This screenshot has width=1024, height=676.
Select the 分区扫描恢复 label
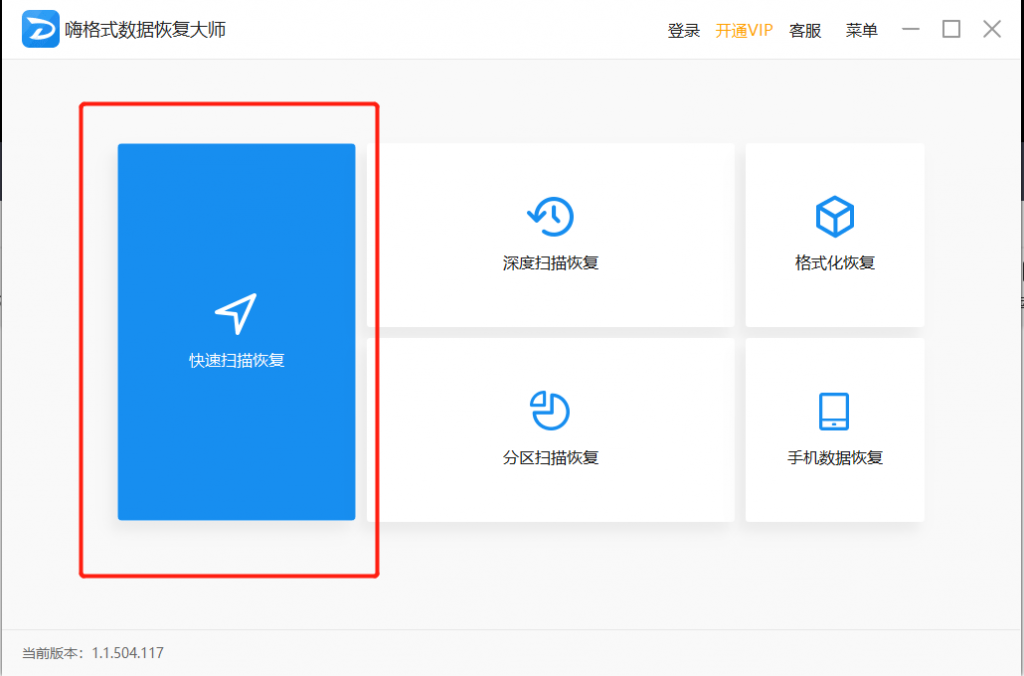tap(551, 458)
